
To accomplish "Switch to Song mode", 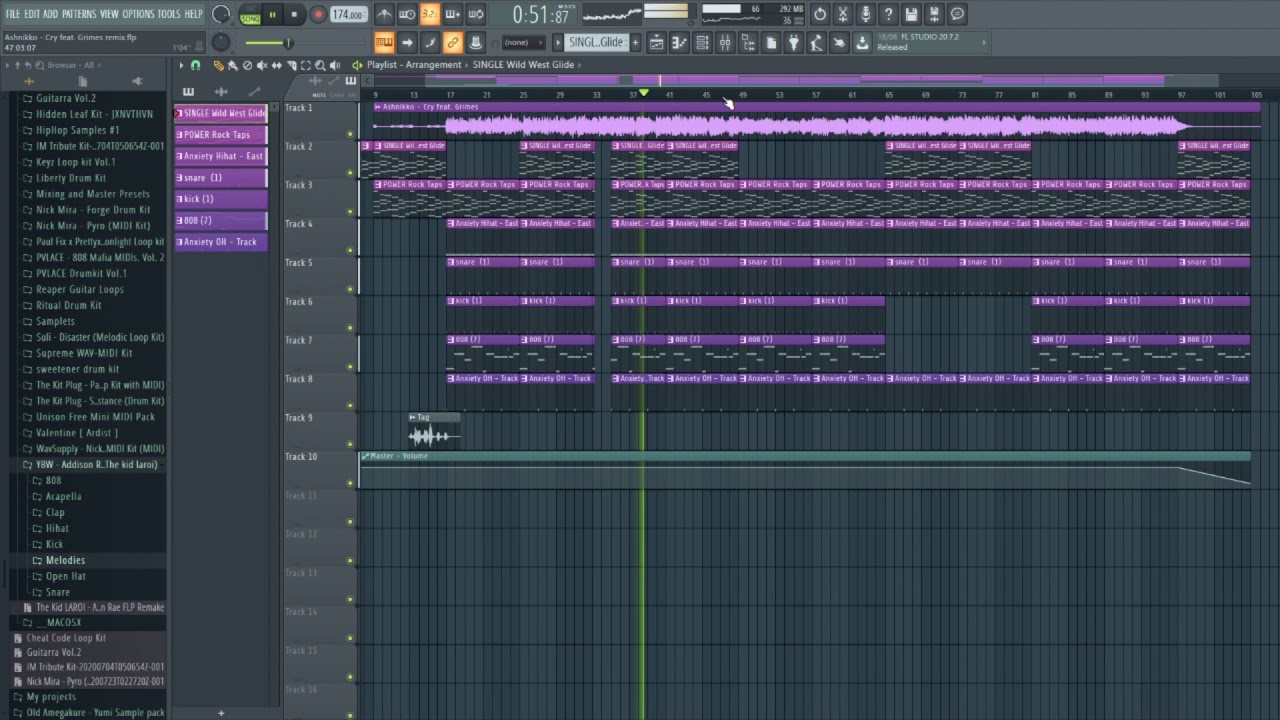I will click(x=250, y=18).
